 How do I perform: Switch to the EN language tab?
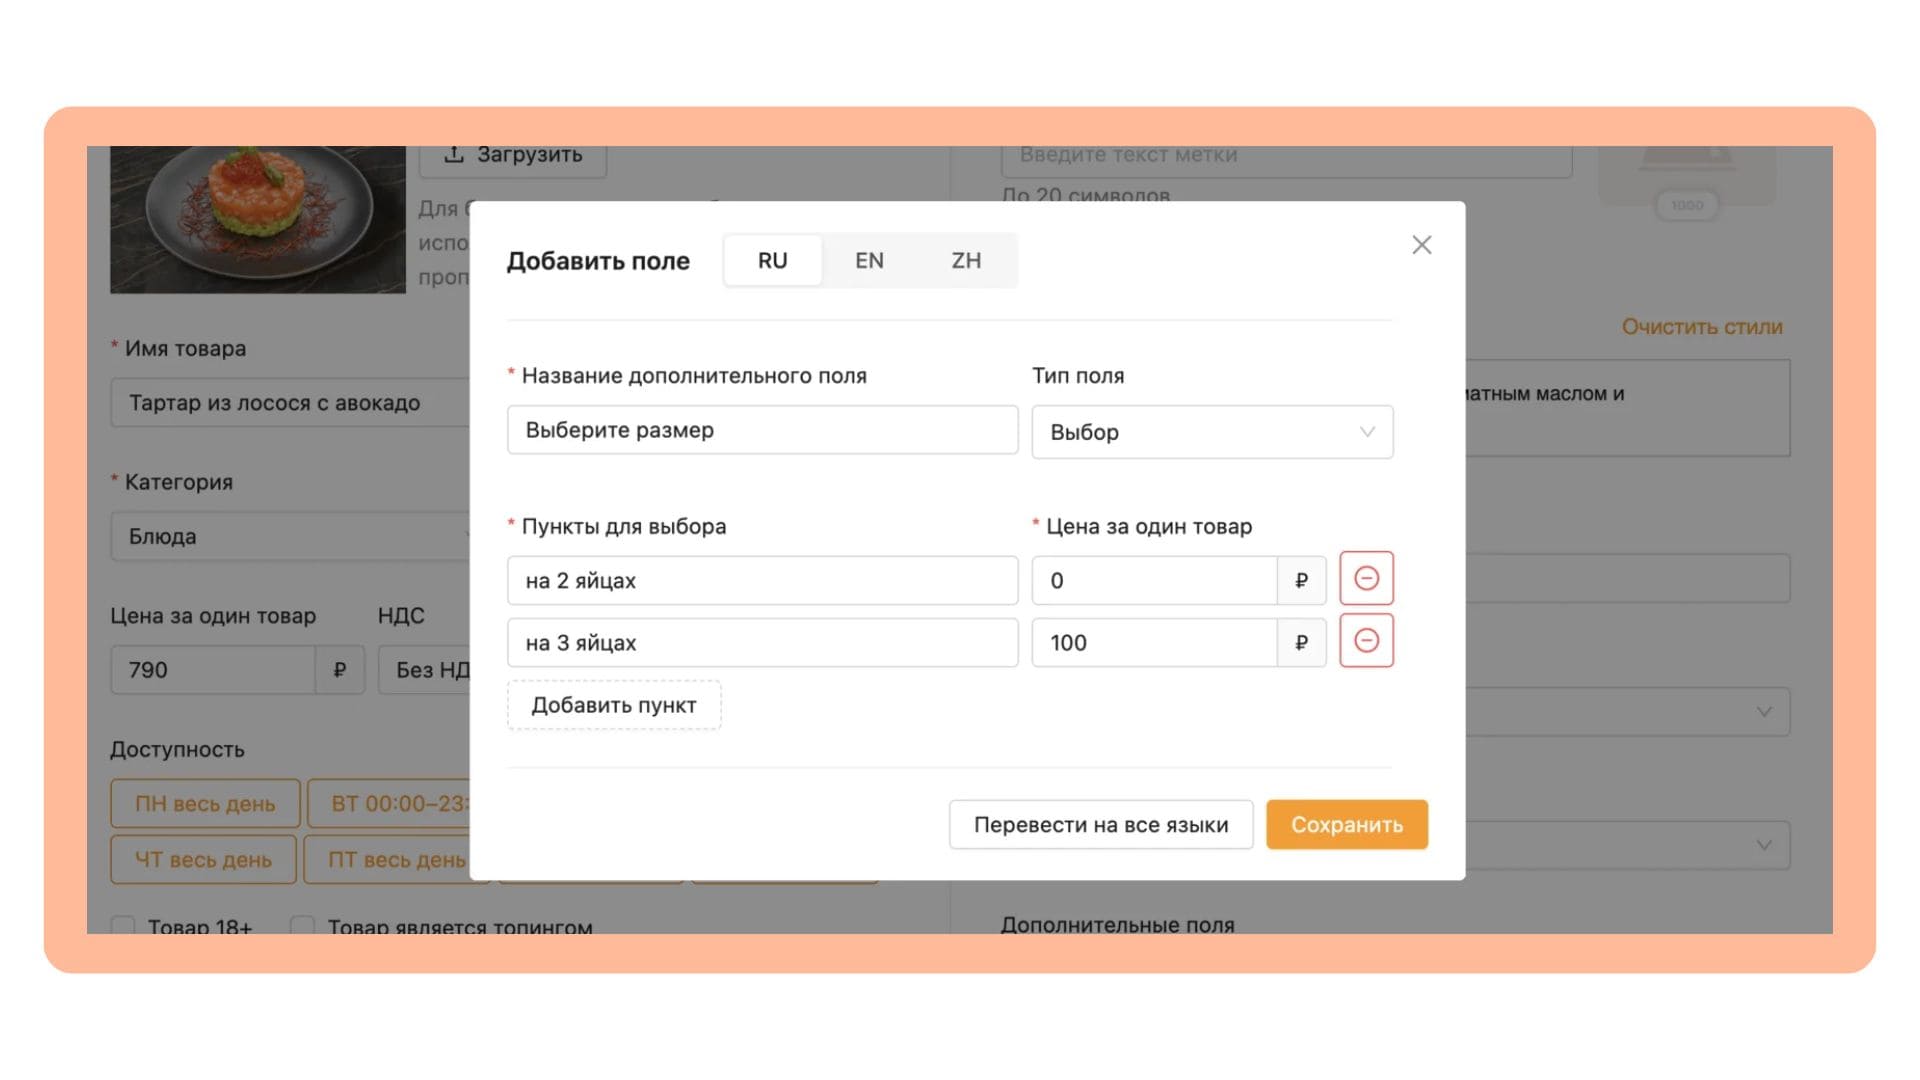pyautogui.click(x=869, y=261)
